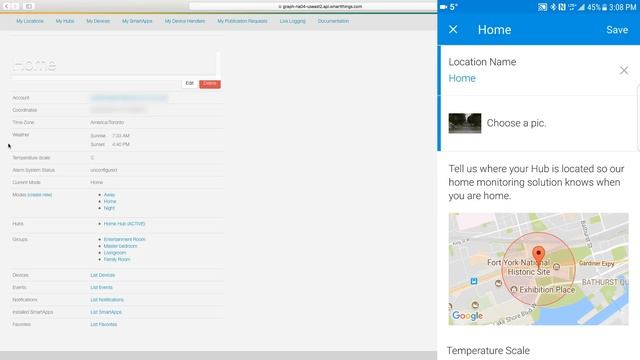Tap the video camera icon in the phone status bar
Screen dimensions: 640x360
[444, 7]
